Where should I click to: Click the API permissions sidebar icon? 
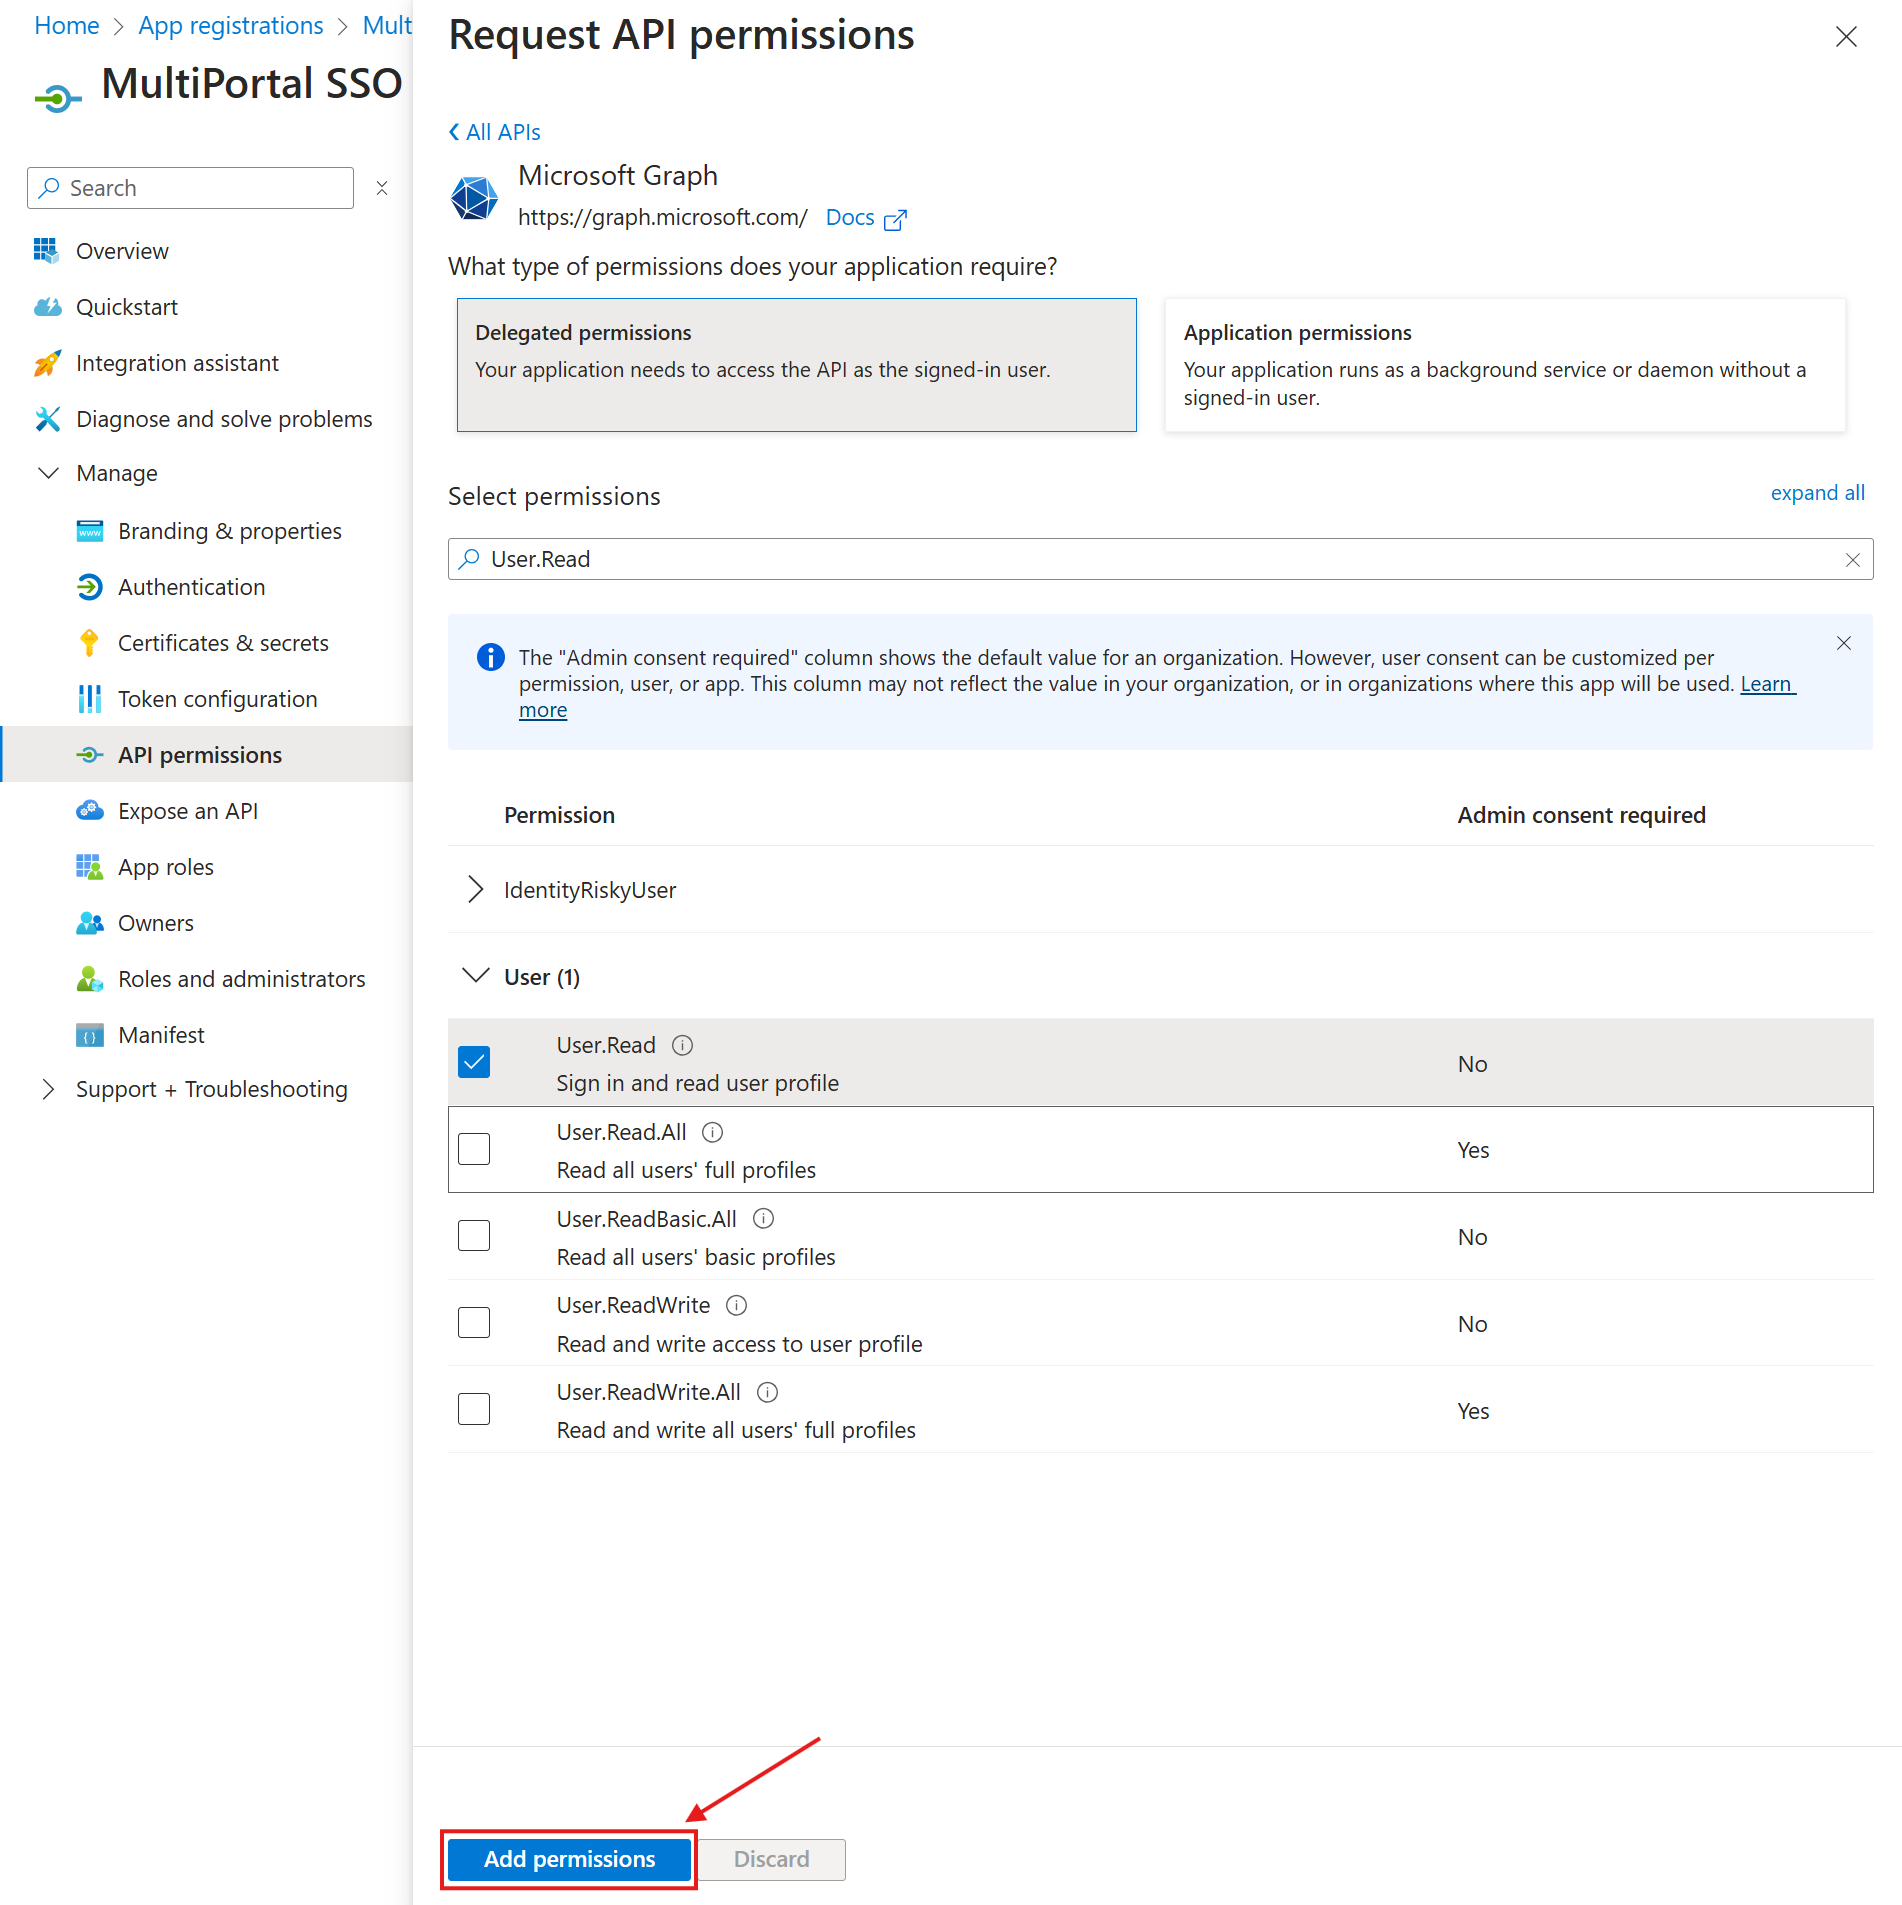point(90,755)
